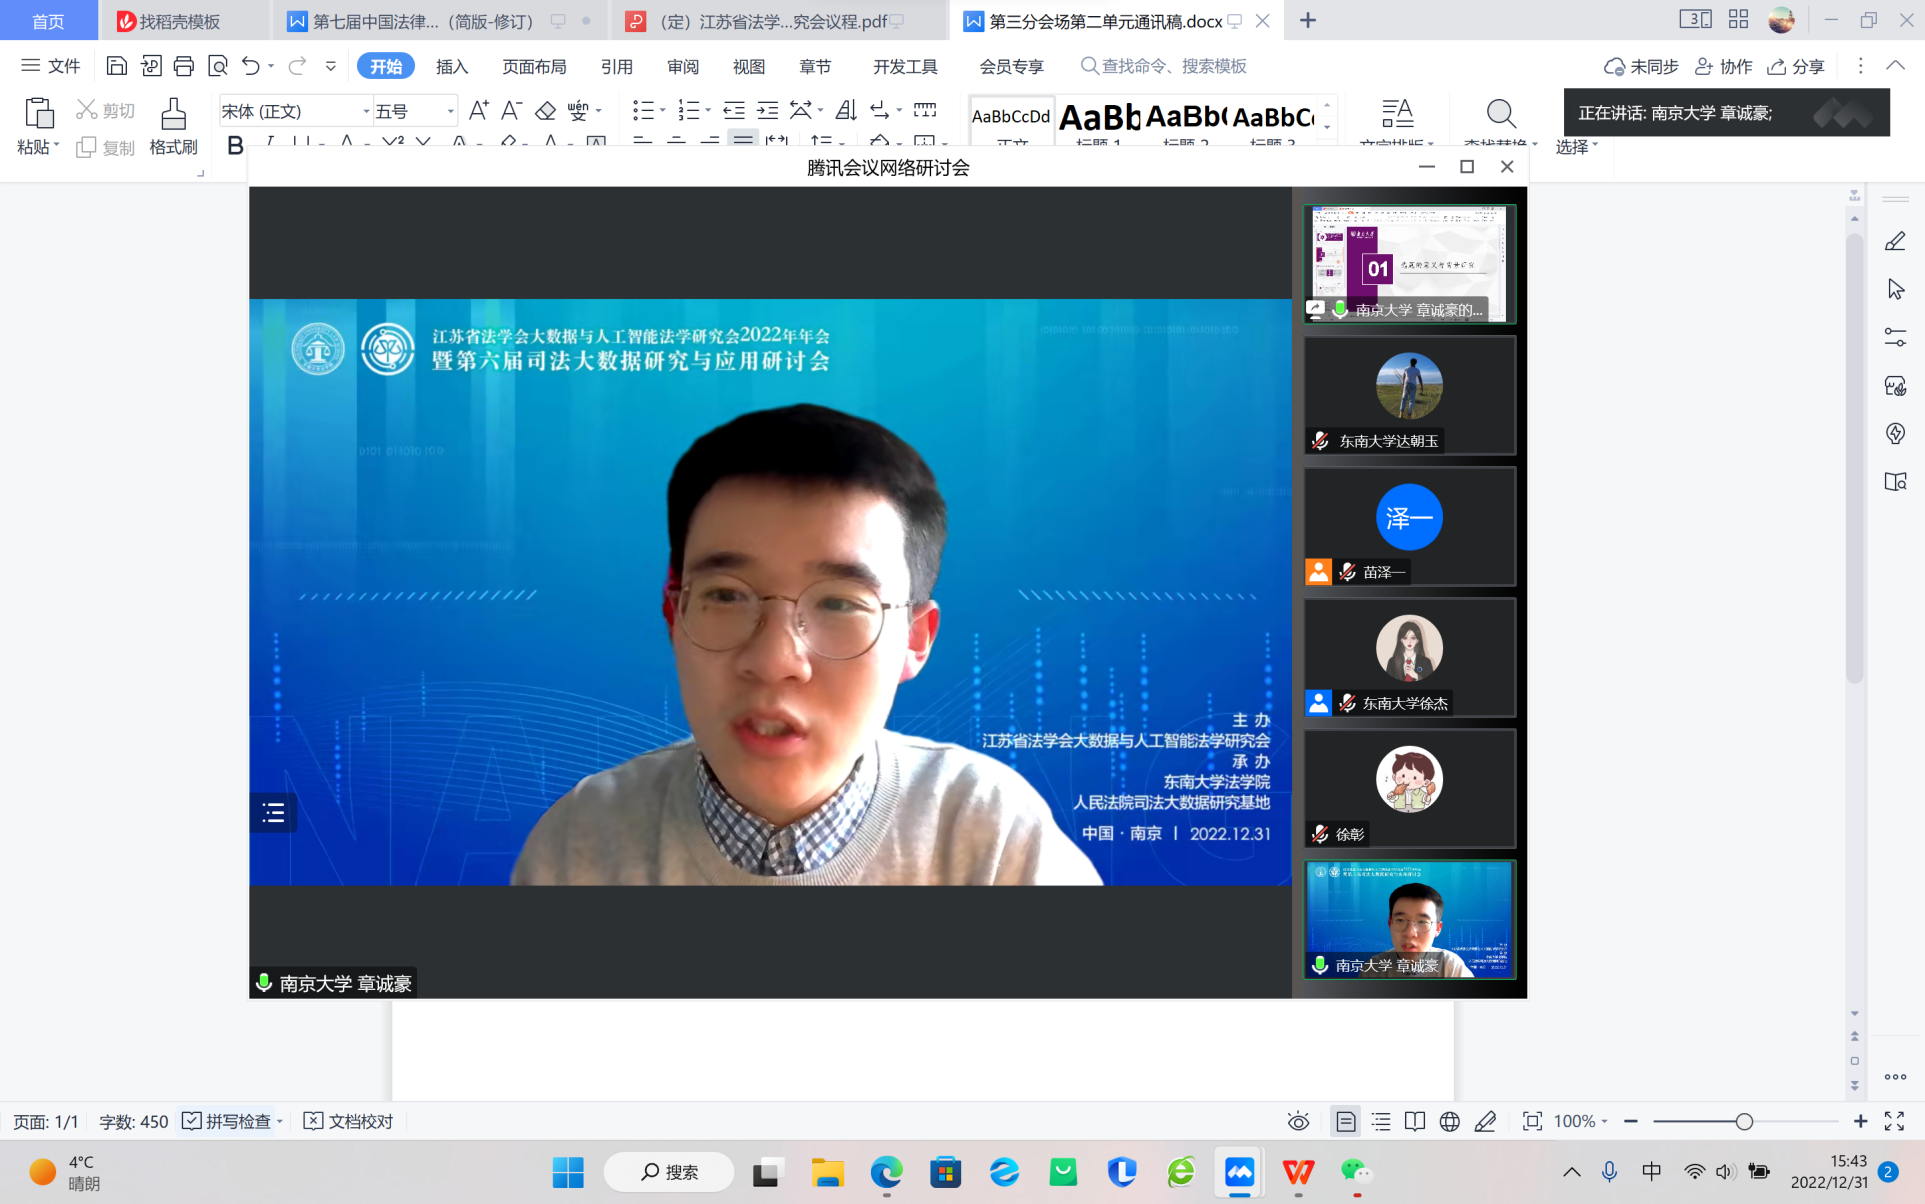Toggle document proofreading (文档校对)
The image size is (1925, 1204).
pyautogui.click(x=348, y=1121)
